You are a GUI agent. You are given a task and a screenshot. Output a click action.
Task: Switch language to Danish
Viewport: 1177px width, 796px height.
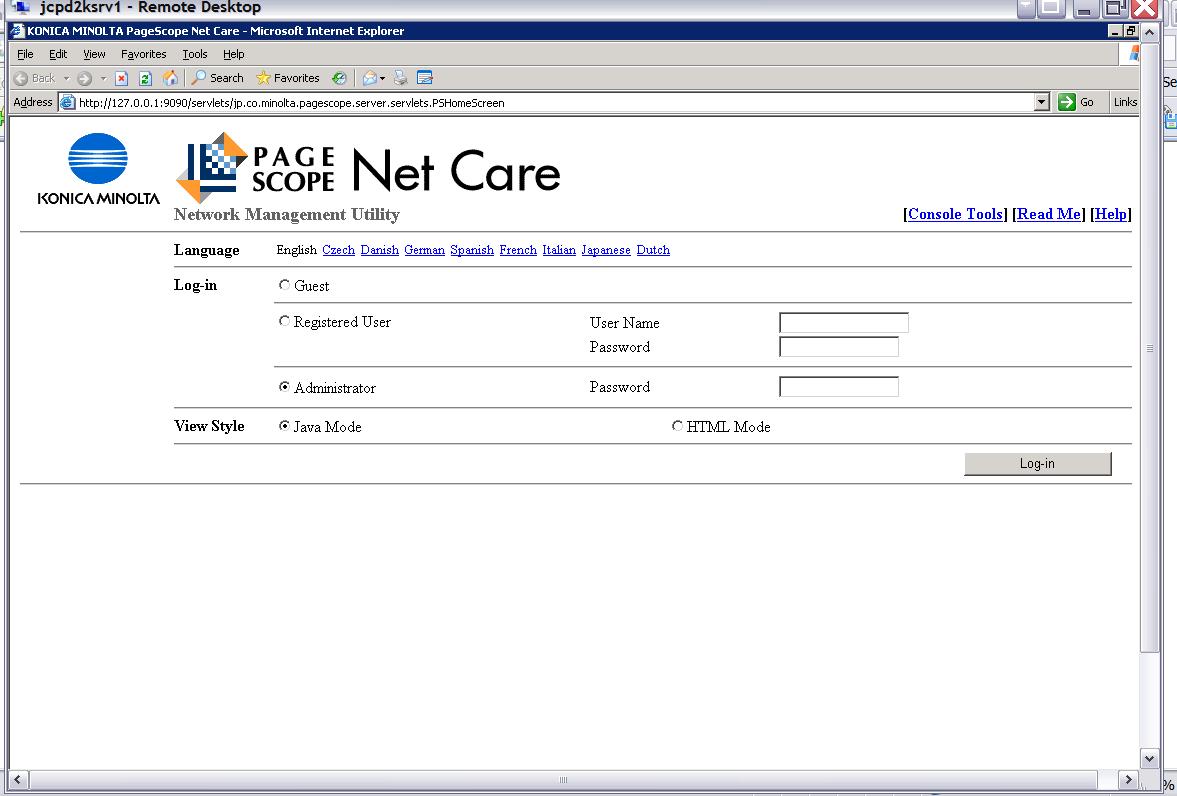point(379,250)
